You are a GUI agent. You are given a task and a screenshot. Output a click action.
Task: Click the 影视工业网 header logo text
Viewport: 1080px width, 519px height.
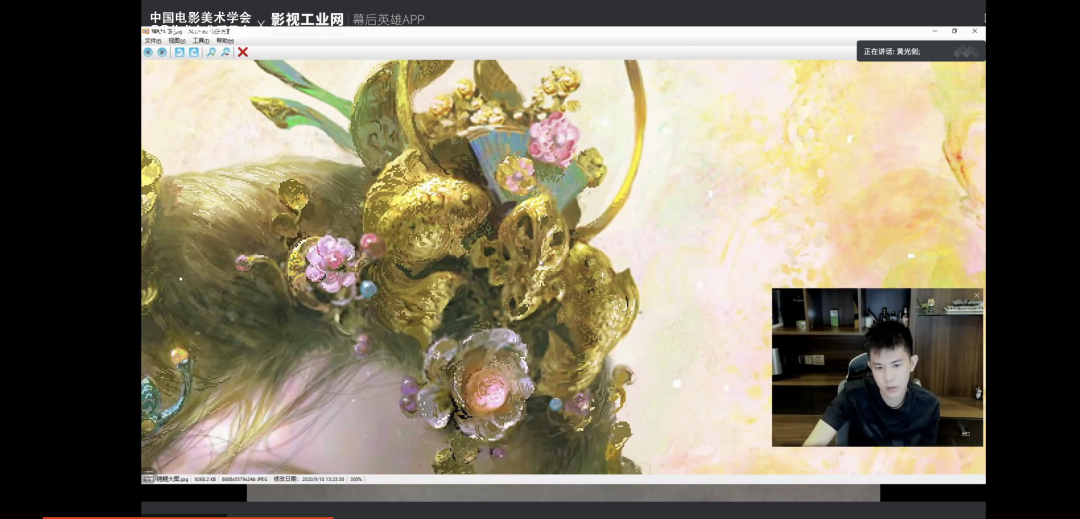click(x=307, y=19)
